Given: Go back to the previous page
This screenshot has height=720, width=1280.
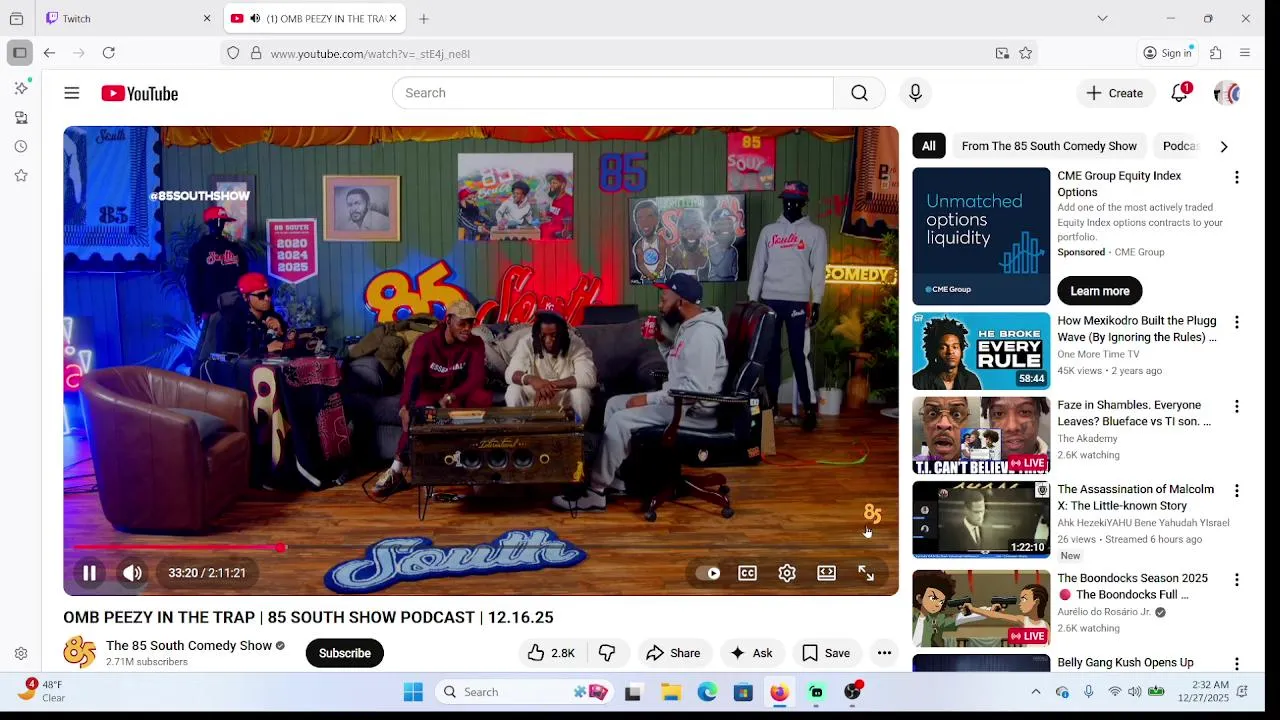Looking at the screenshot, I should (49, 53).
